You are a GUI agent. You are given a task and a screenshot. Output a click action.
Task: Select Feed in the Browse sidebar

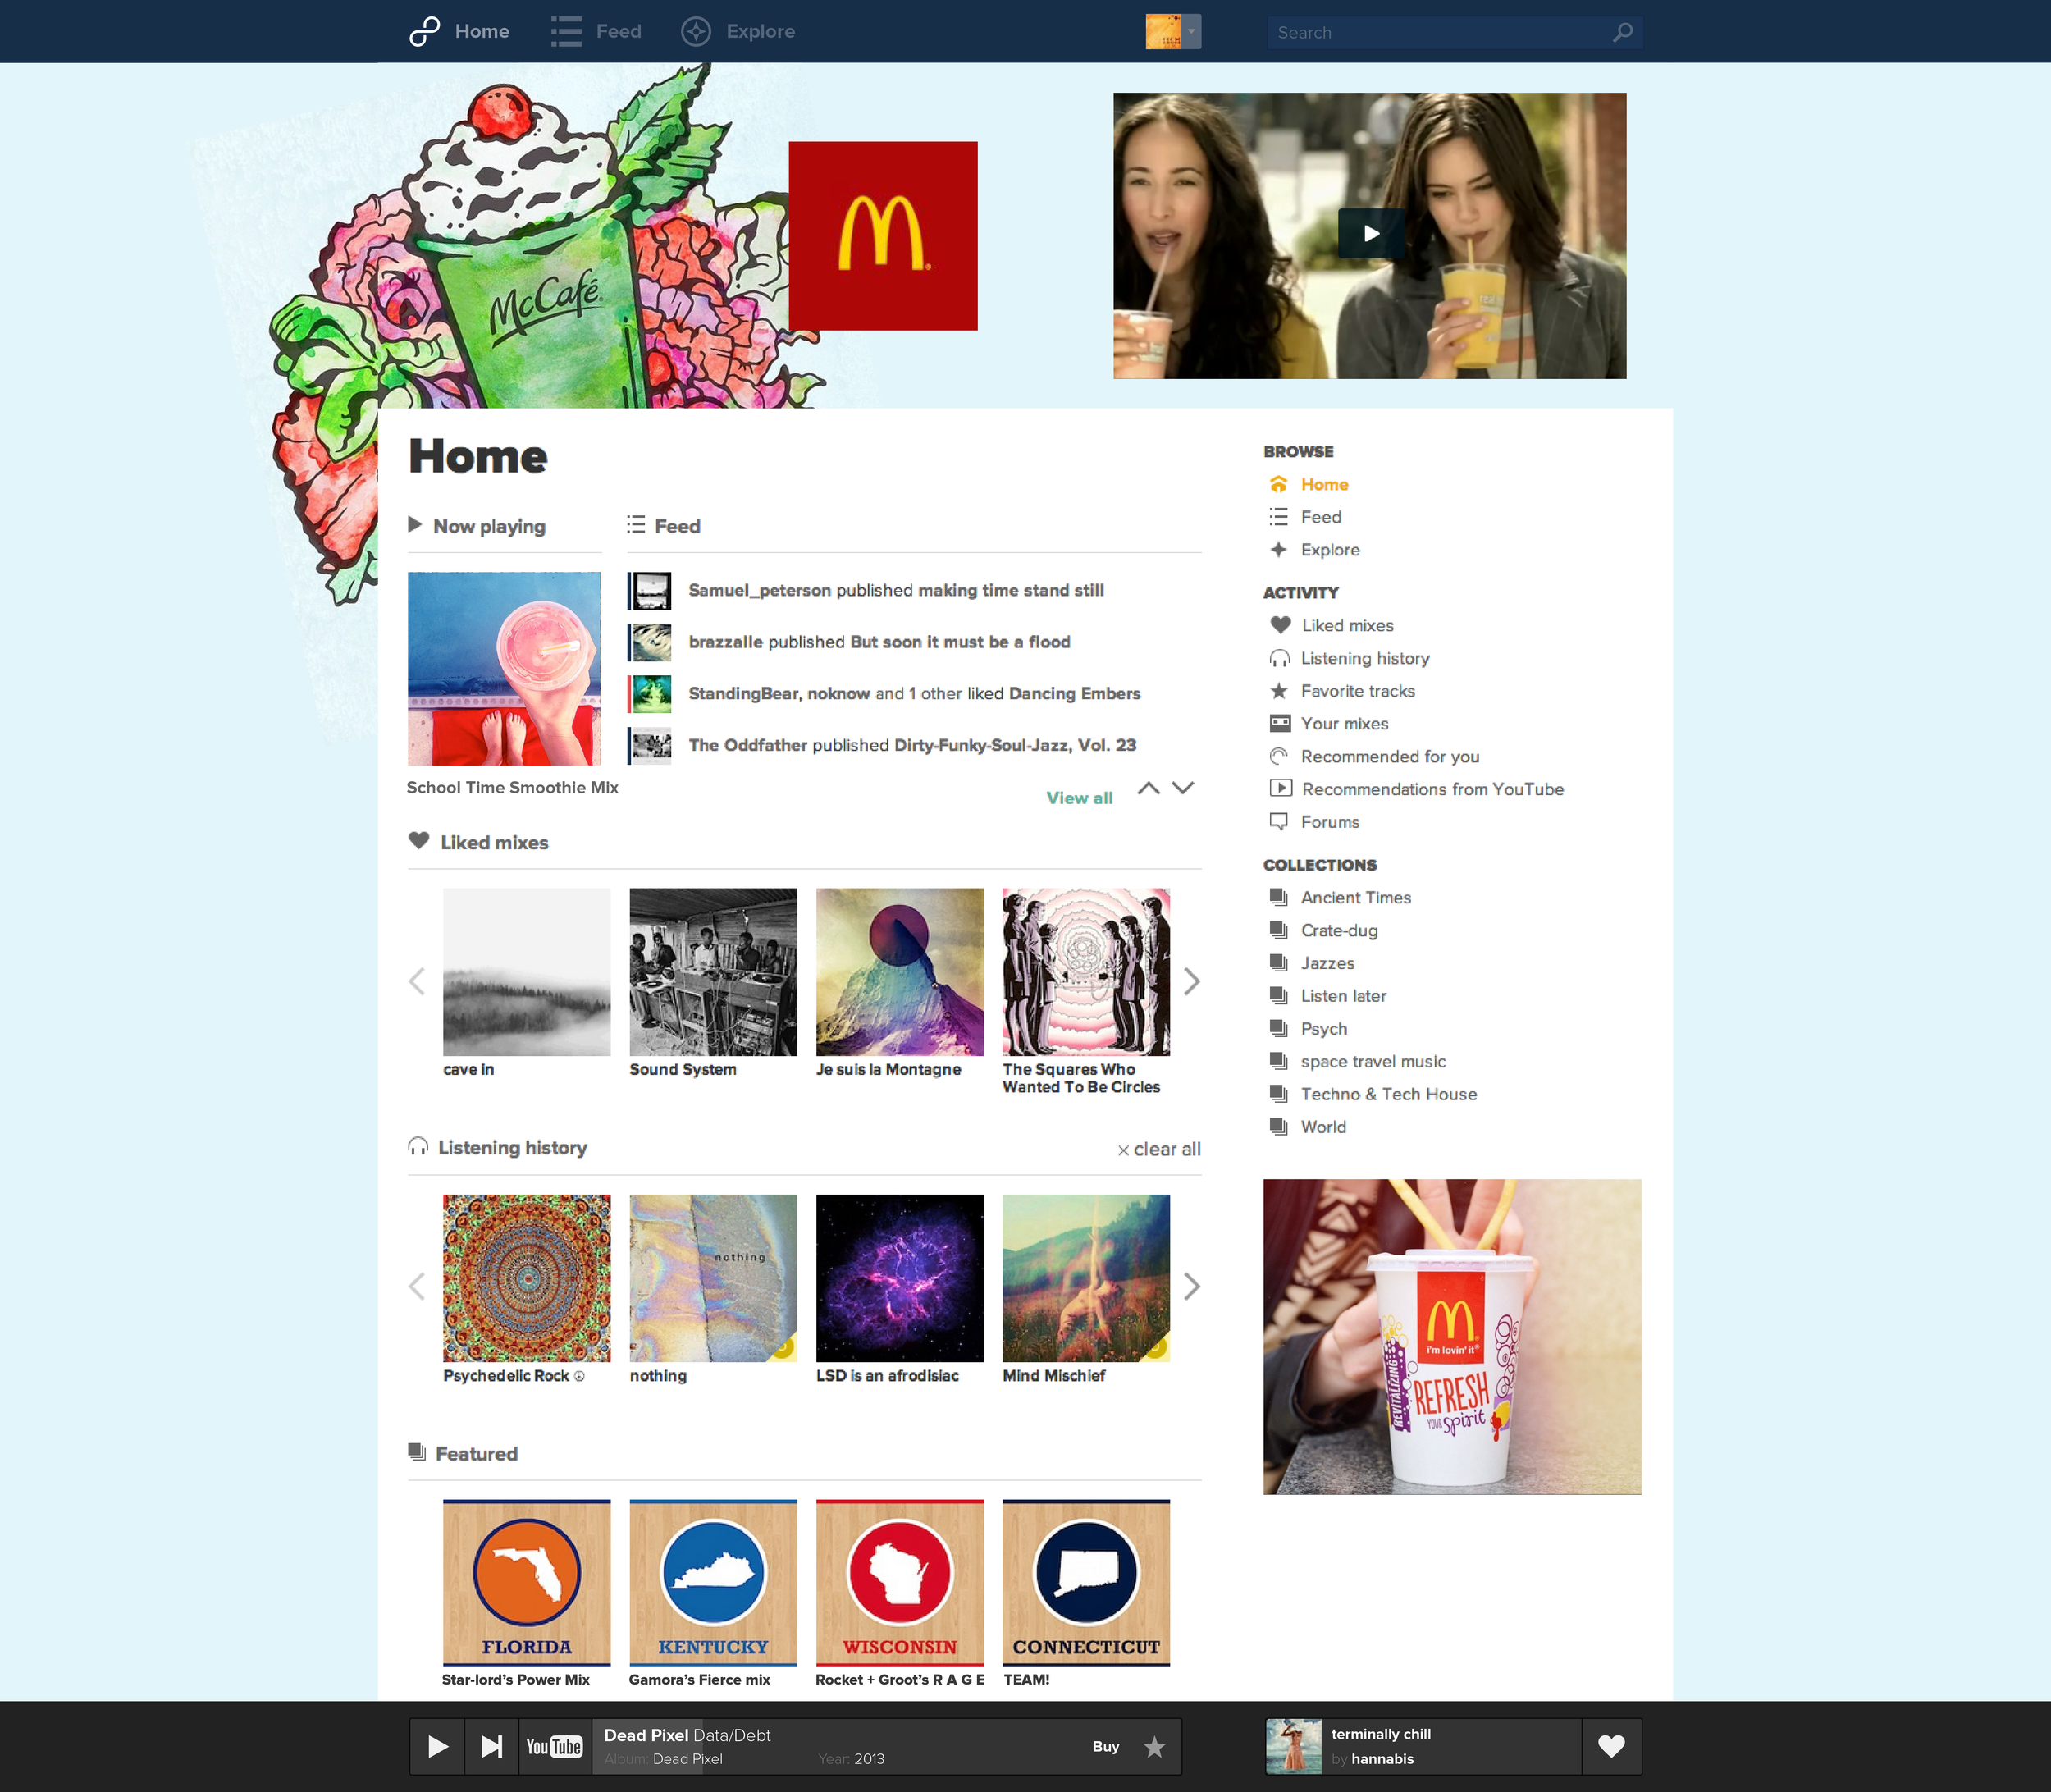[1320, 517]
